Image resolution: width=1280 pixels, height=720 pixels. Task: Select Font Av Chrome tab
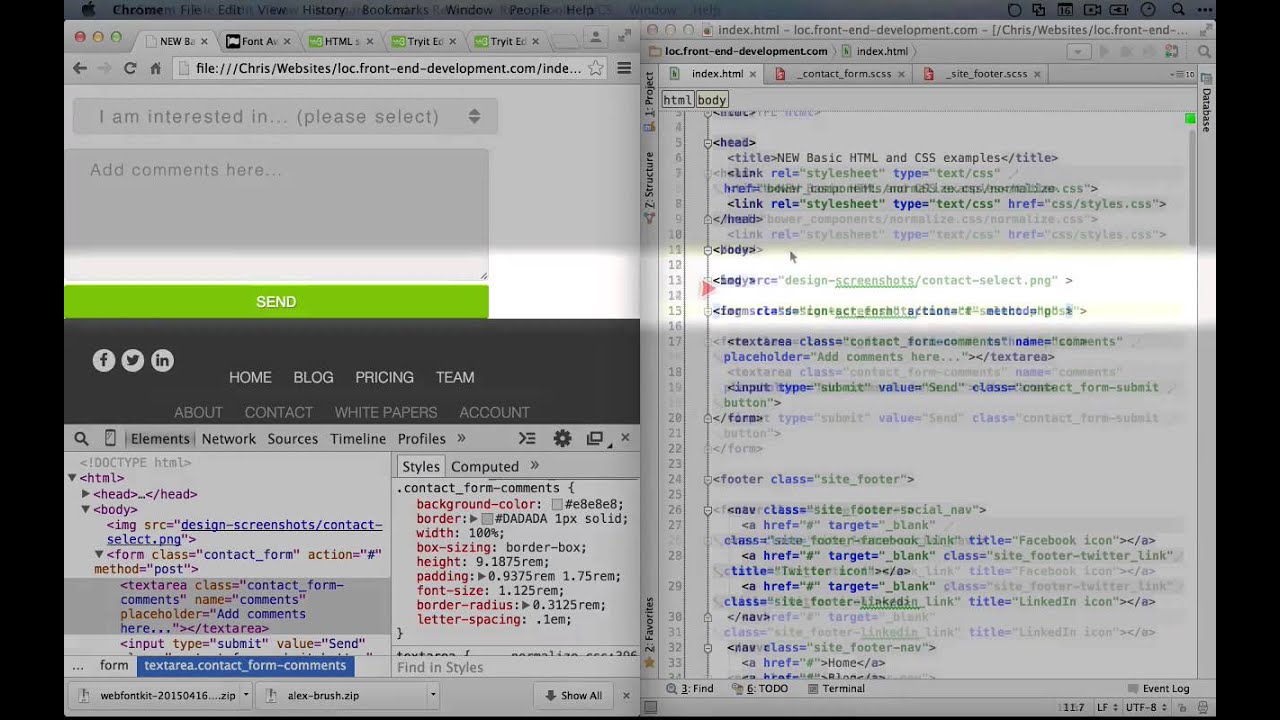pyautogui.click(x=259, y=41)
